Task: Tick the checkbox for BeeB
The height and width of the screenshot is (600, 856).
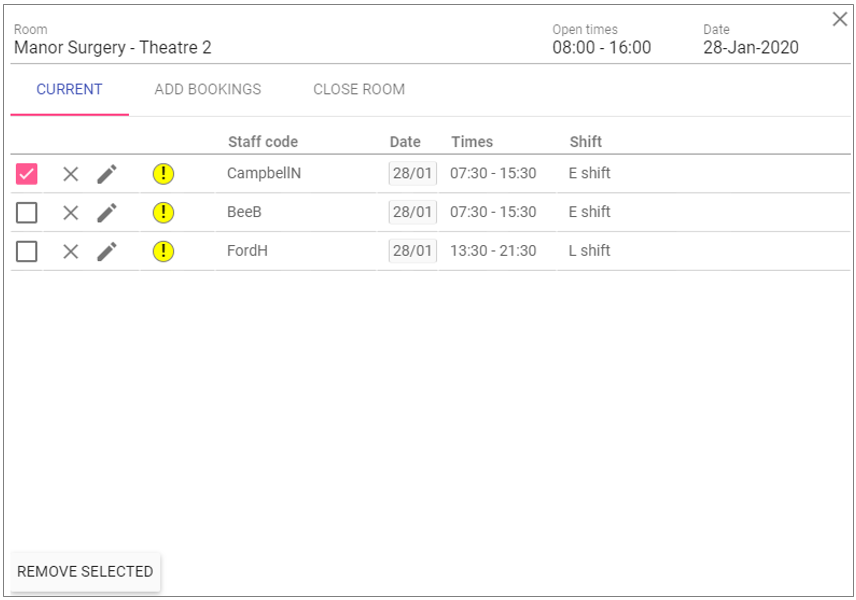Action: pos(27,212)
